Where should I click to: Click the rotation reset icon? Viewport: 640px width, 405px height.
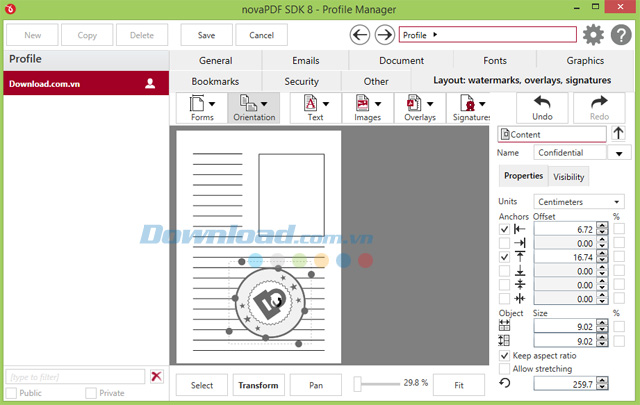point(505,383)
